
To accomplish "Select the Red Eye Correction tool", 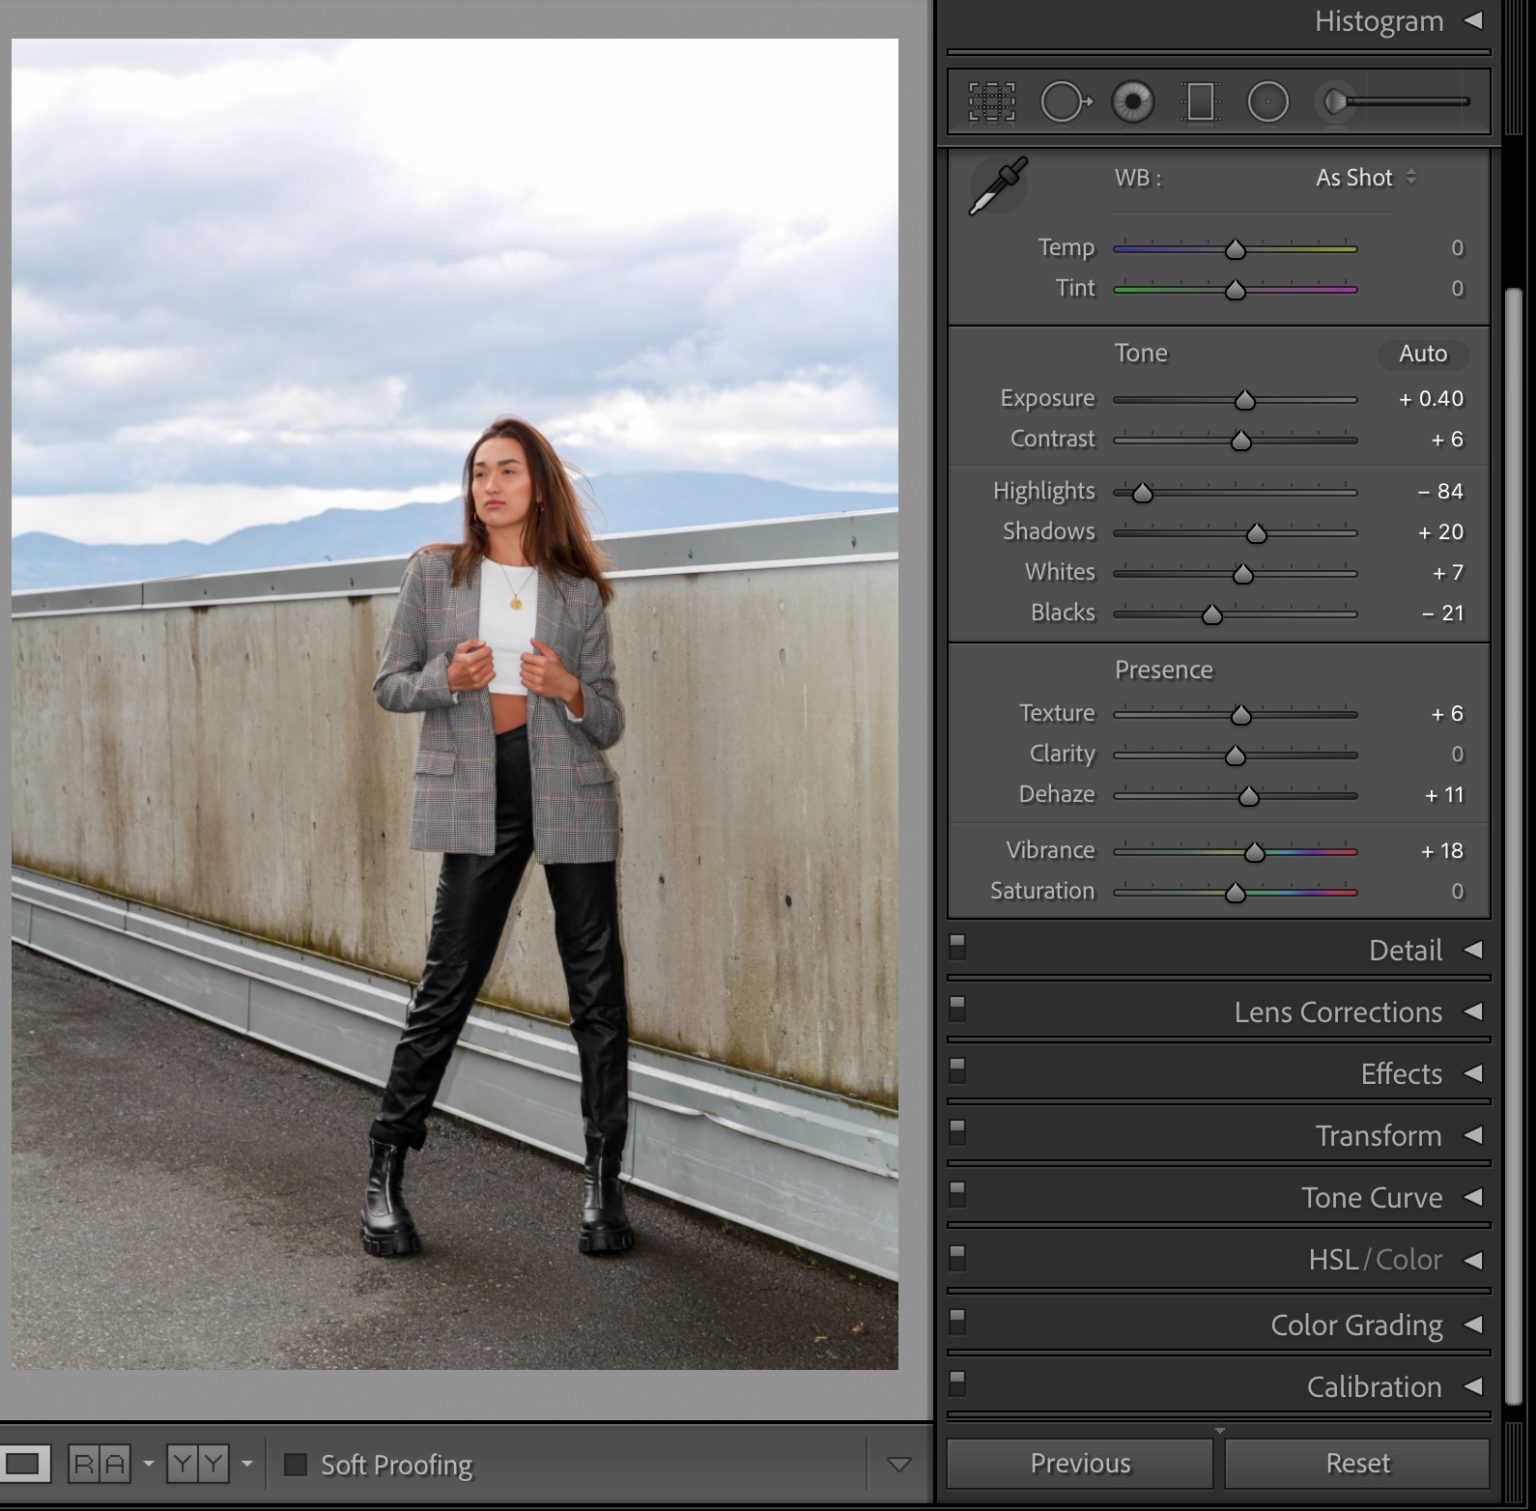I will click(1131, 100).
